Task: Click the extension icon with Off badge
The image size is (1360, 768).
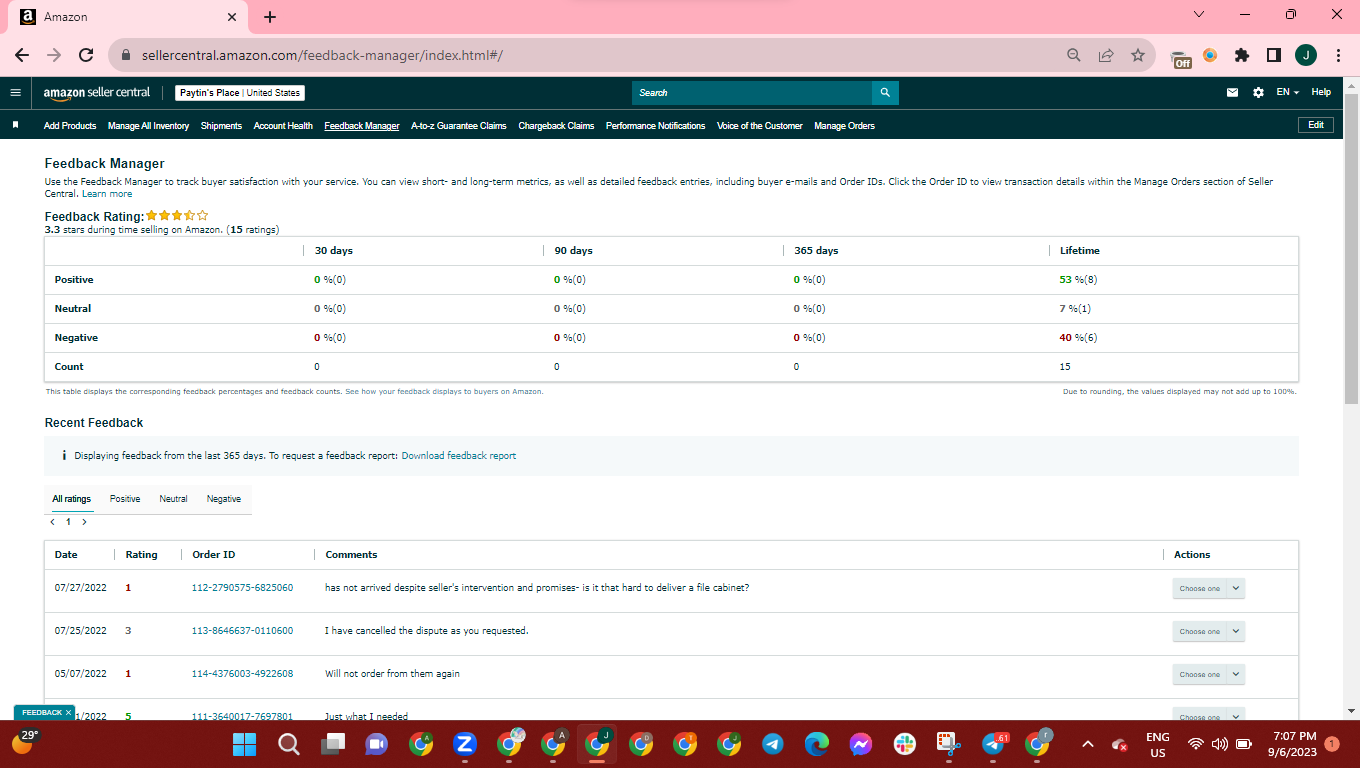Action: [1181, 57]
